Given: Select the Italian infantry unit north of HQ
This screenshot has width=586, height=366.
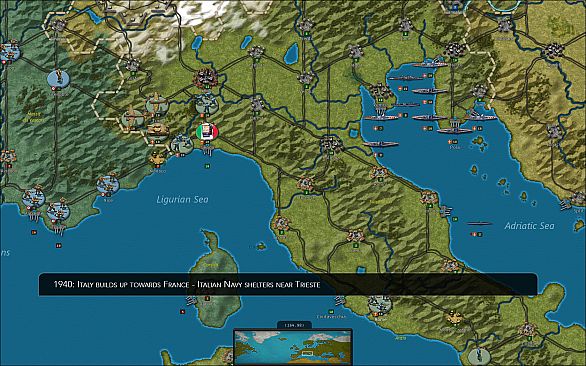Looking at the screenshot, I should (x=206, y=103).
